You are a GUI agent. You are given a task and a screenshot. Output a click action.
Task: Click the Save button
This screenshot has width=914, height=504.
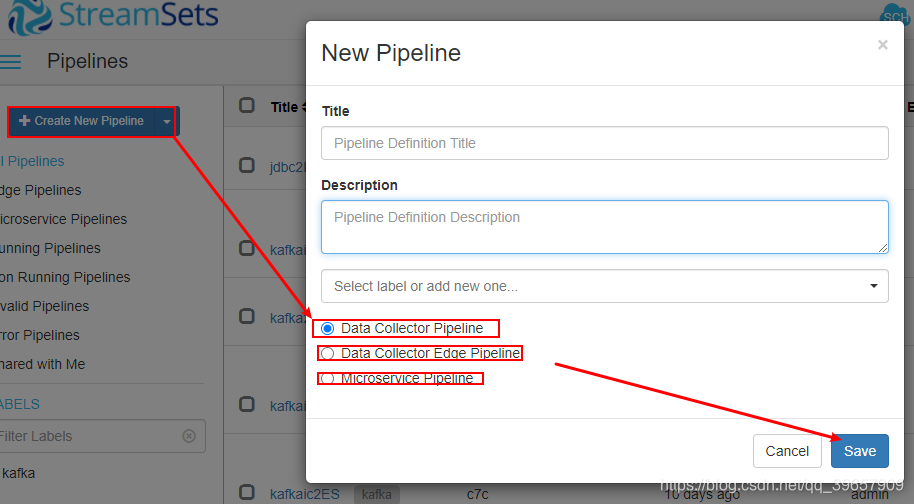coord(860,451)
